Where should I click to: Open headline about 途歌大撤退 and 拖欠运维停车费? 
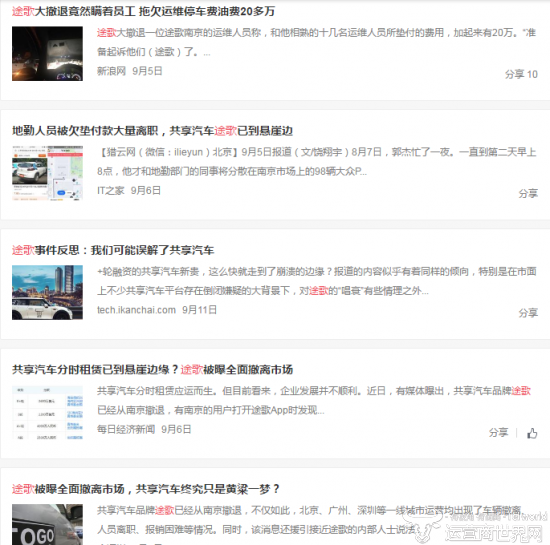coord(143,11)
